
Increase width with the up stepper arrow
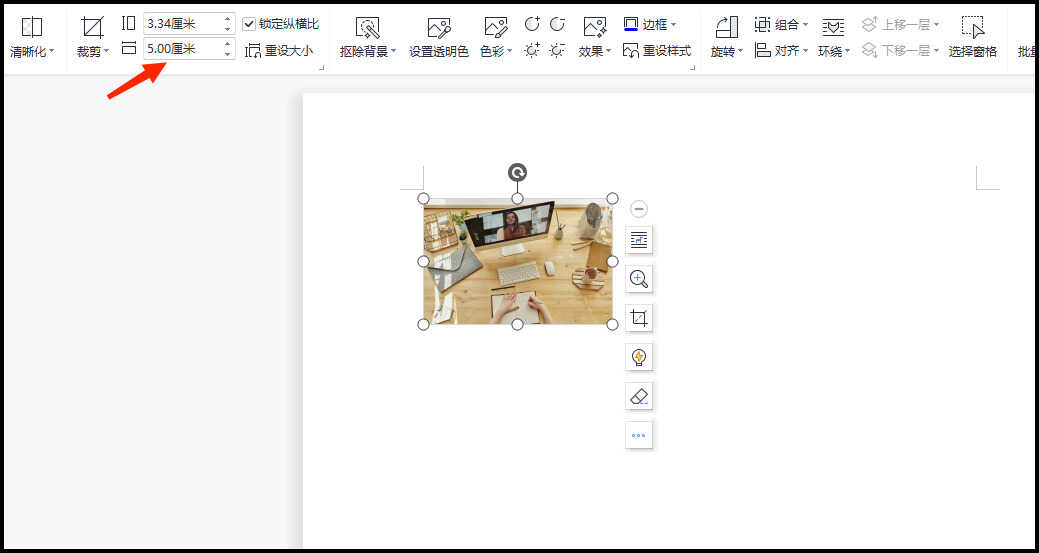pyautogui.click(x=228, y=44)
